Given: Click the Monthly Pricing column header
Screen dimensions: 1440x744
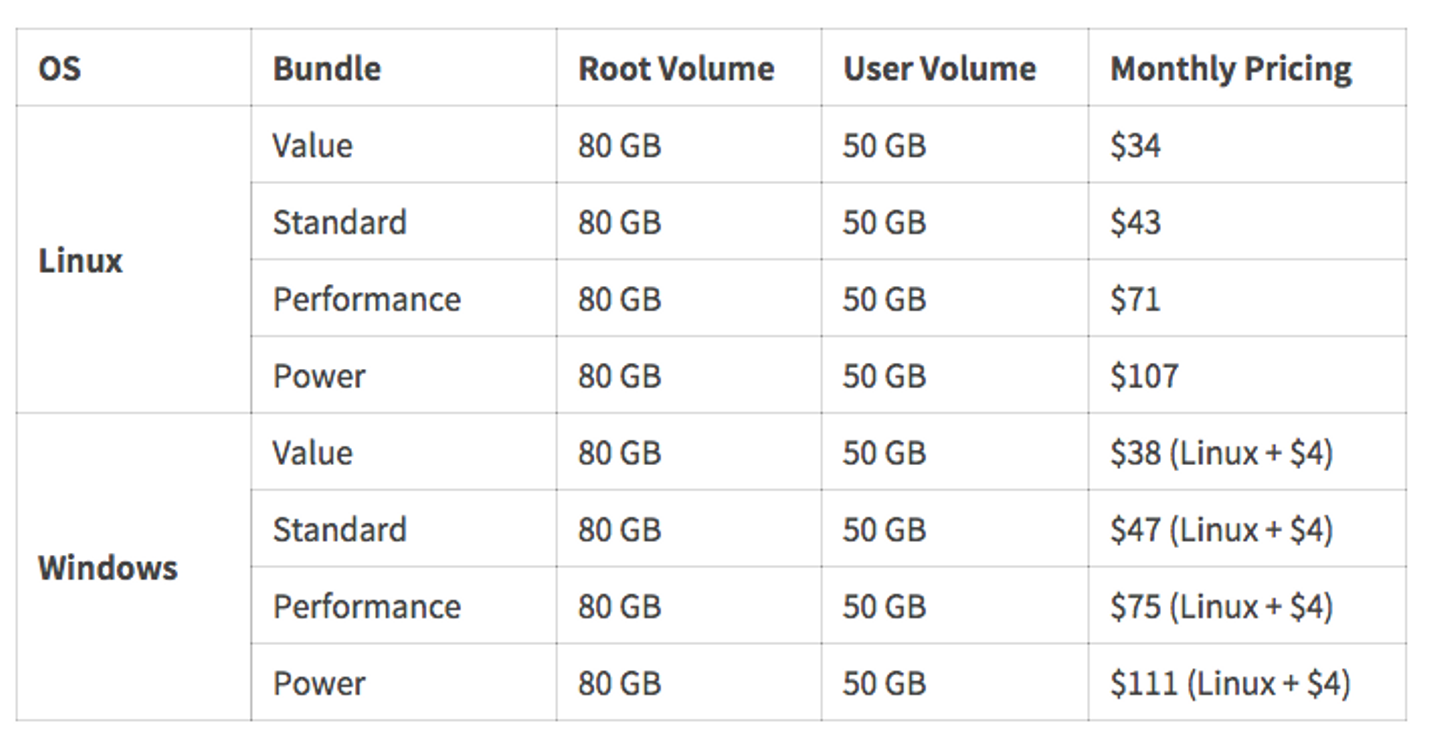Looking at the screenshot, I should pyautogui.click(x=1231, y=69).
